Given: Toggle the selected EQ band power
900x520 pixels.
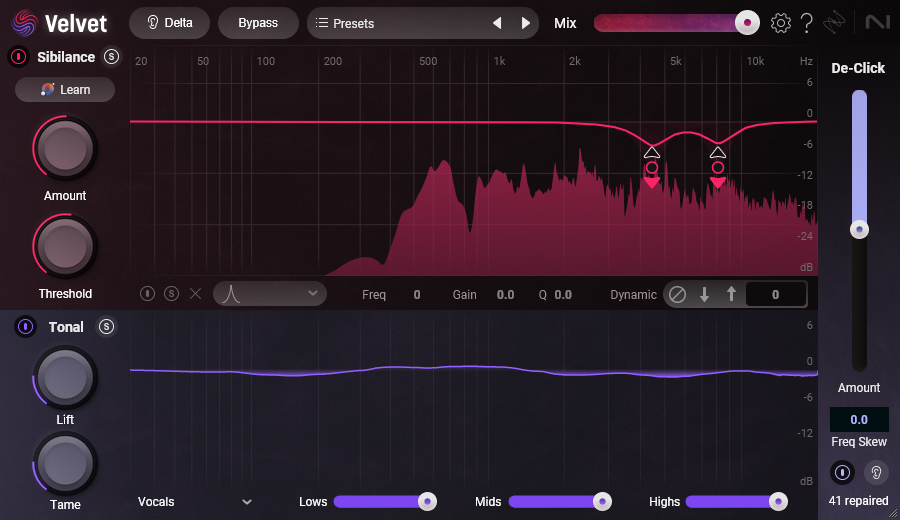Looking at the screenshot, I should pyautogui.click(x=148, y=294).
